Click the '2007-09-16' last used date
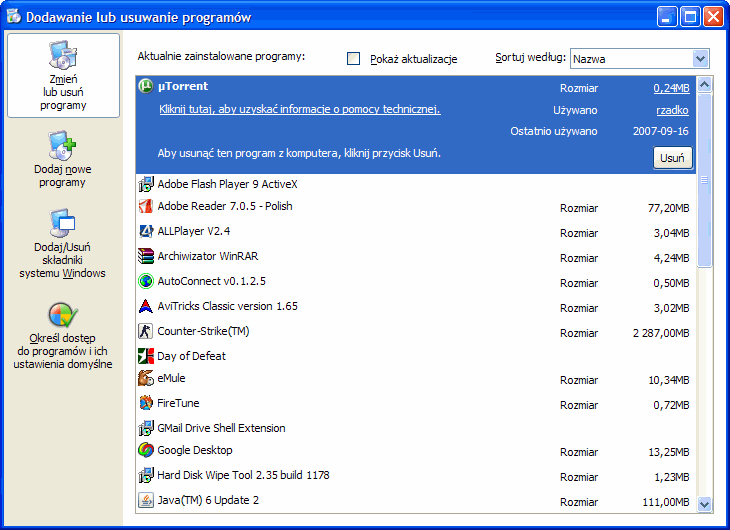 661,131
